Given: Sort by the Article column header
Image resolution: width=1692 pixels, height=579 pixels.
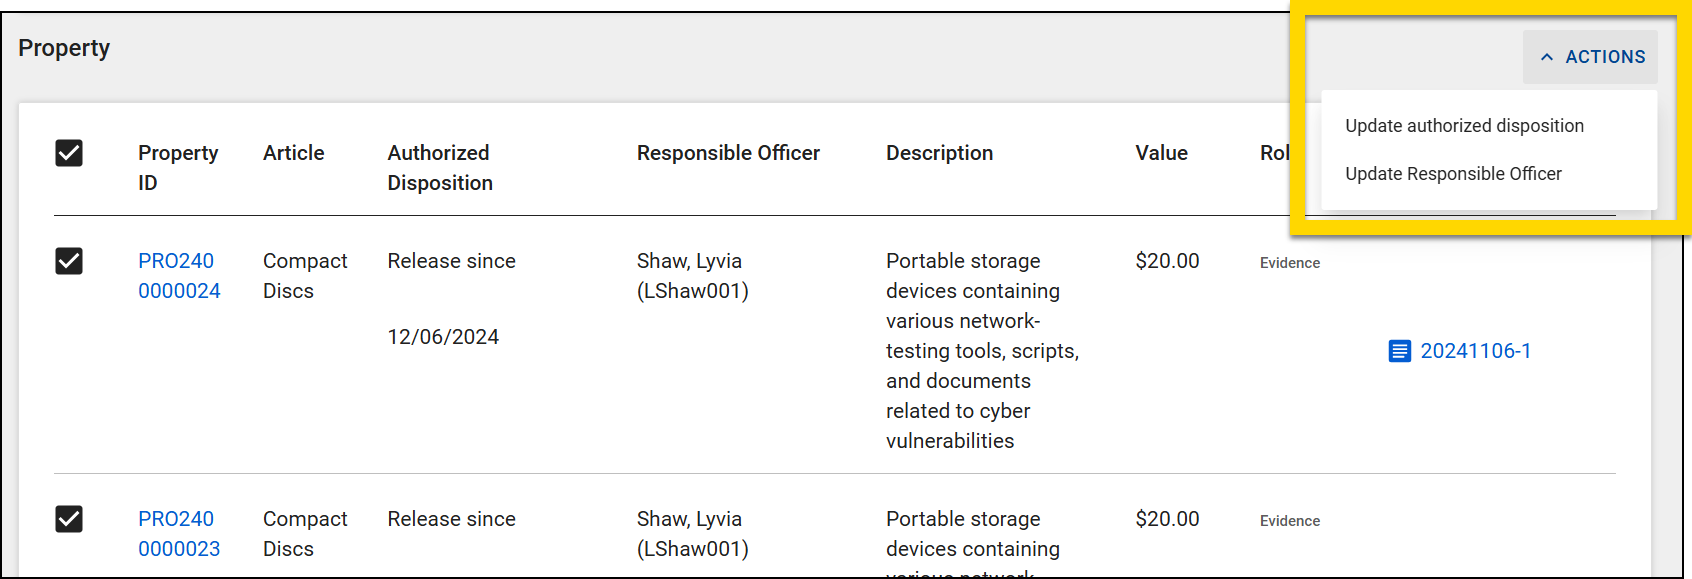Looking at the screenshot, I should 293,152.
